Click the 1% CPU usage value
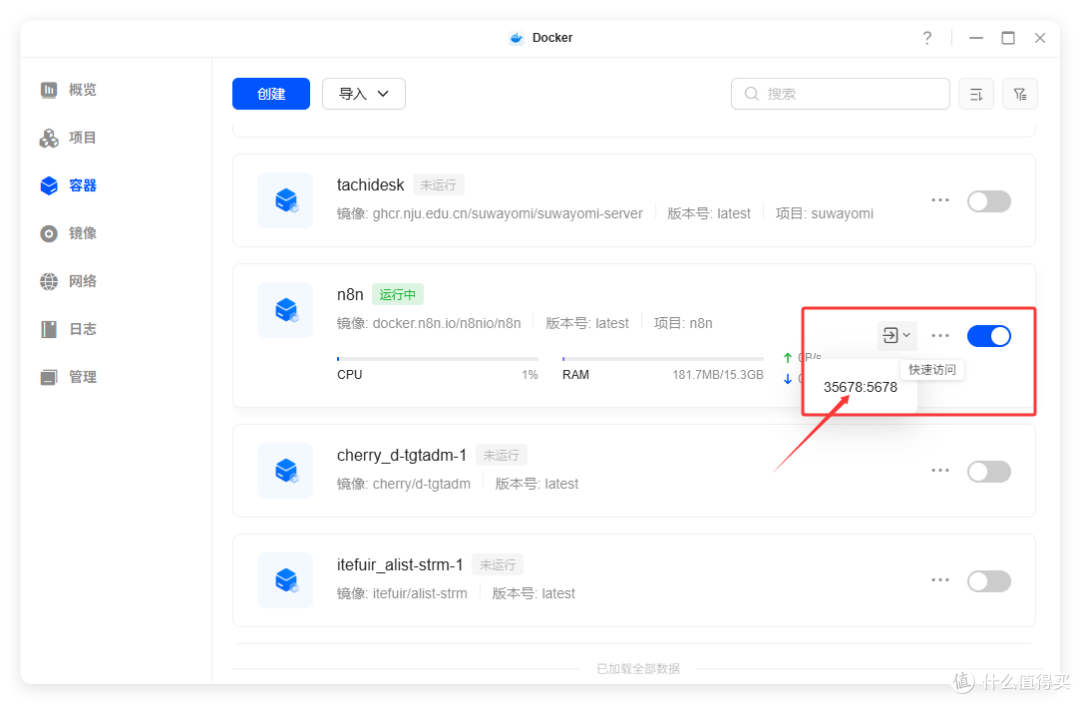 click(529, 375)
